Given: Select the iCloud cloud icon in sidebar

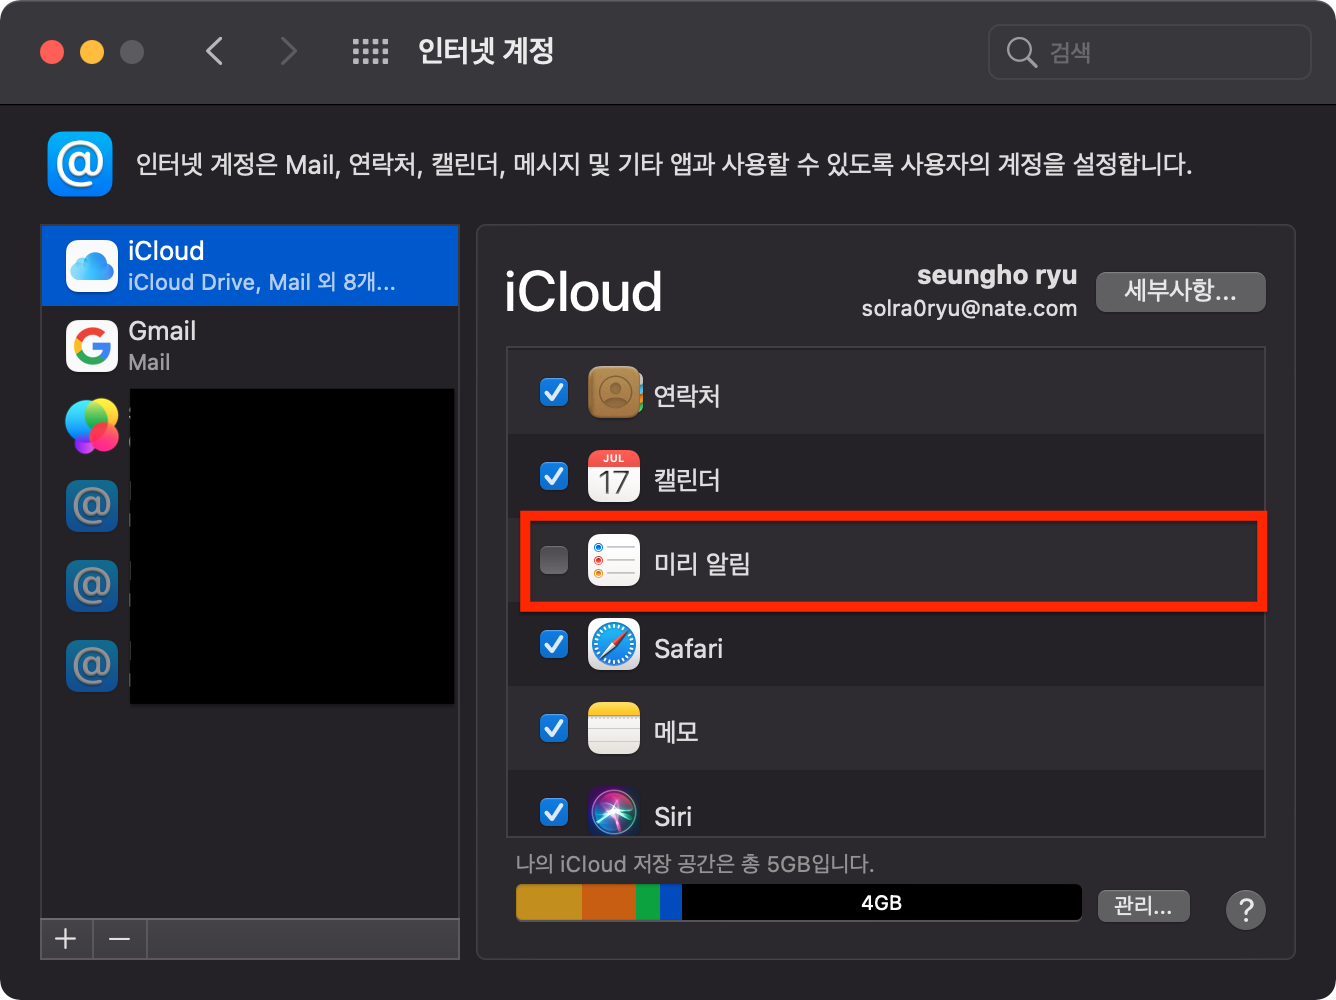Looking at the screenshot, I should (92, 266).
